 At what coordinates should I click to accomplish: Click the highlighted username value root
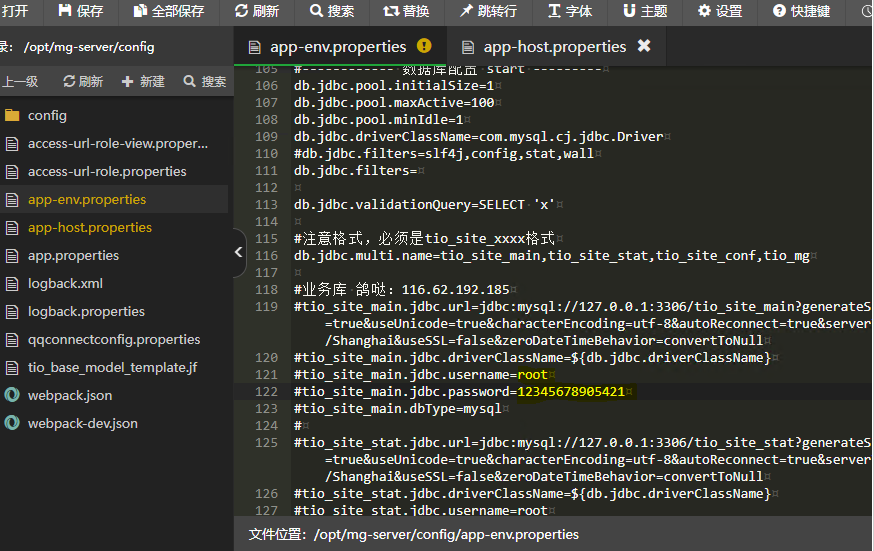pos(532,374)
